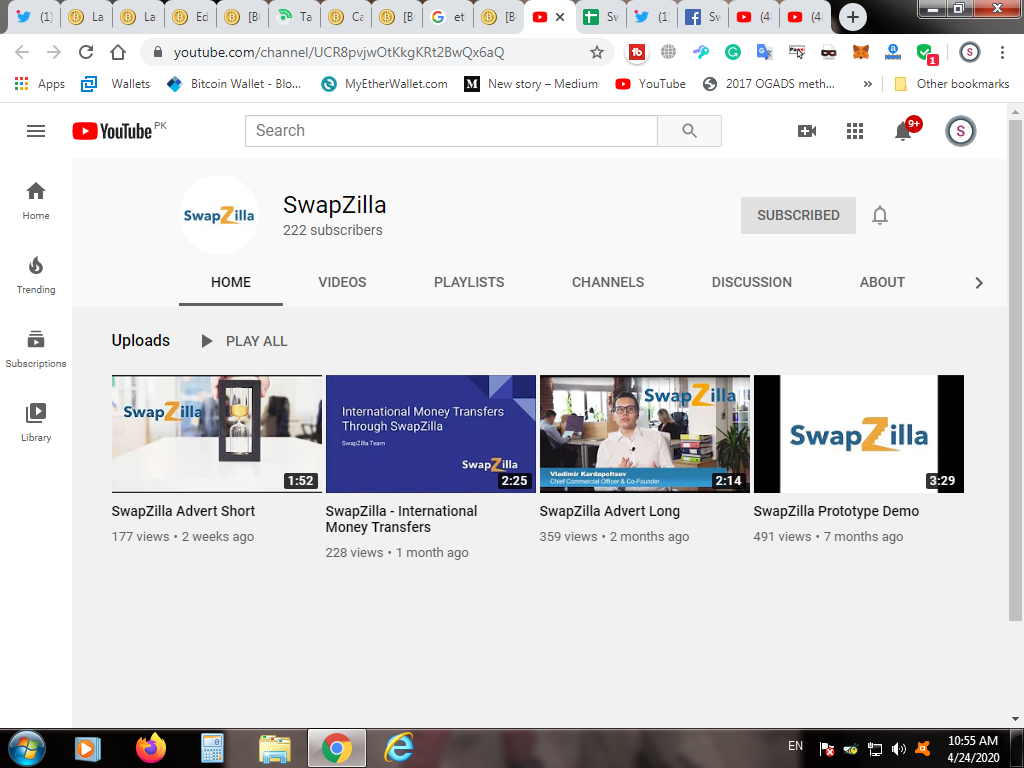Open the account avatar menu in YouTube
Screen dimensions: 1024x768
[961, 131]
